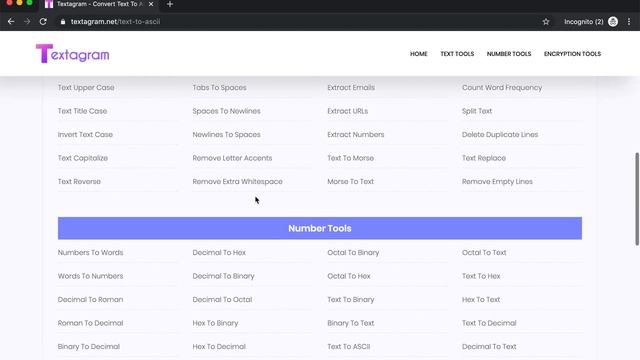The height and width of the screenshot is (360, 640).
Task: Open Hex To Binary tool
Action: (x=216, y=323)
